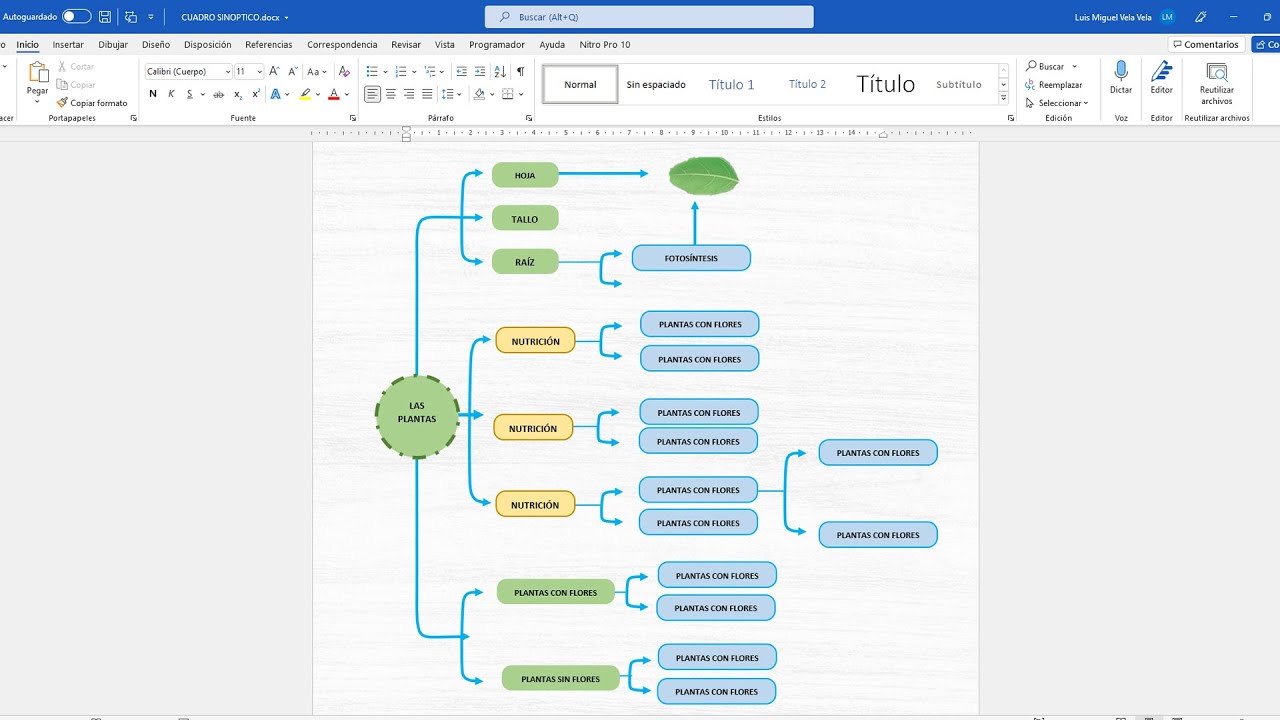Open Fuente dialog launcher
Screen dimensions: 1280x720
352,118
